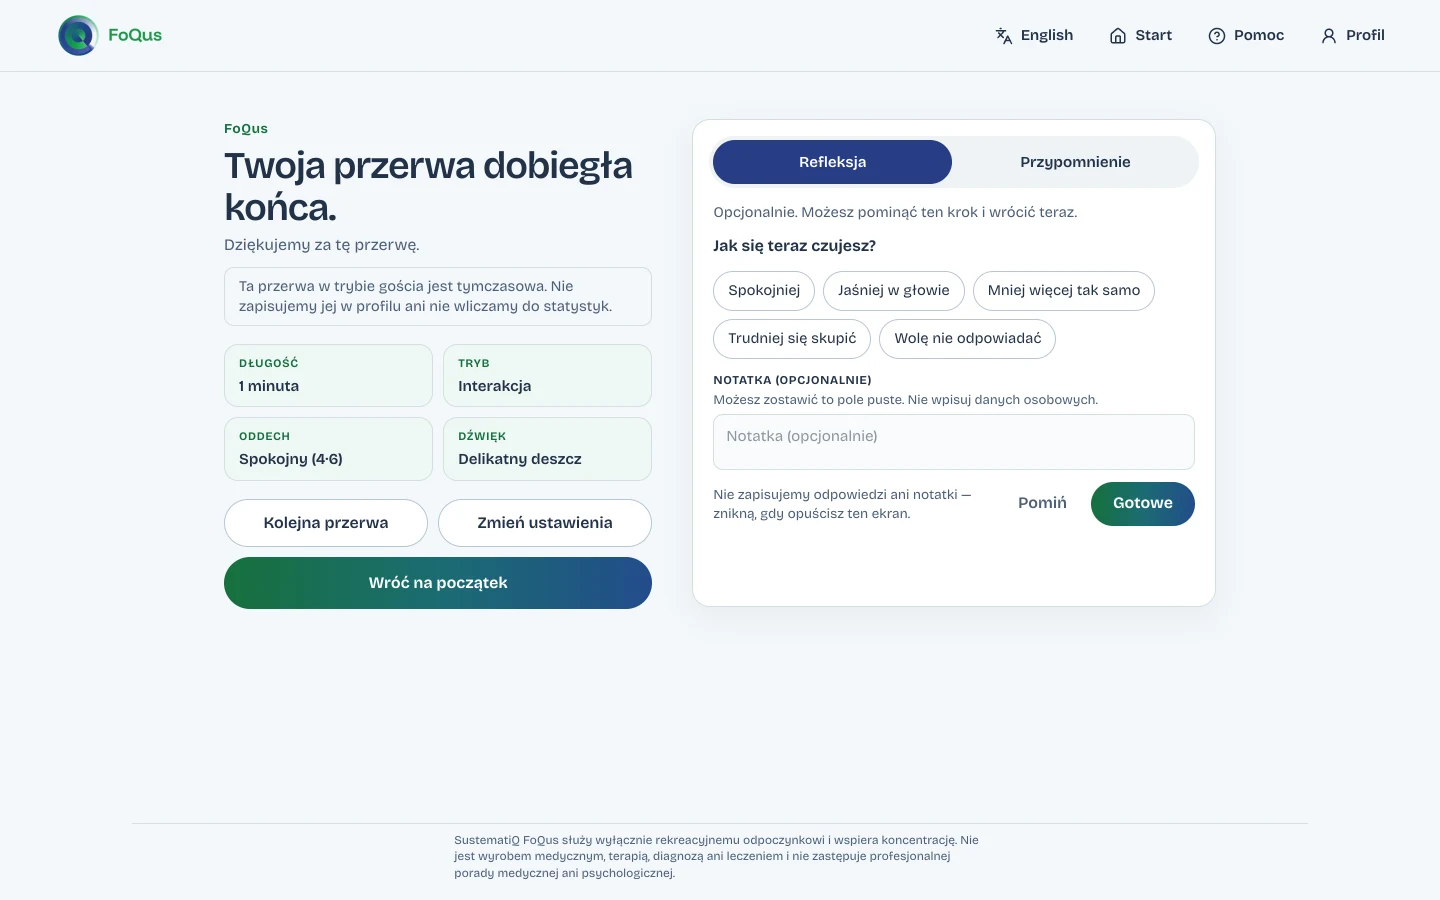Click the heading Twoja przerwa dobiegła końca

click(428, 186)
